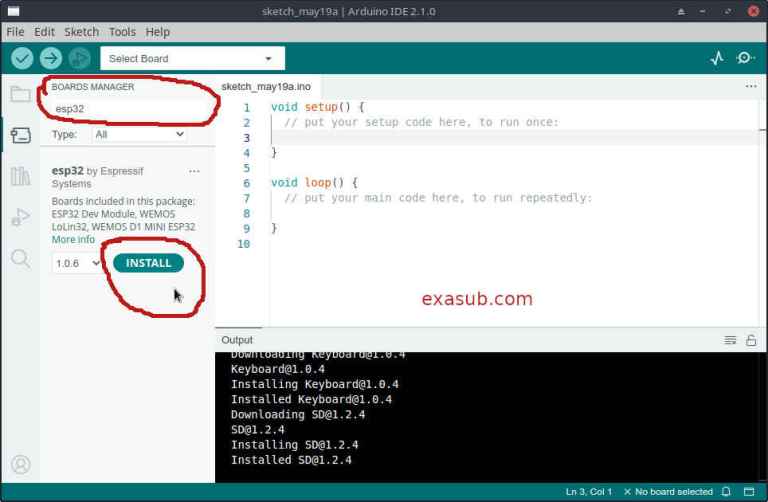Toggle the Boards Manager sidebar icon

tap(21, 135)
